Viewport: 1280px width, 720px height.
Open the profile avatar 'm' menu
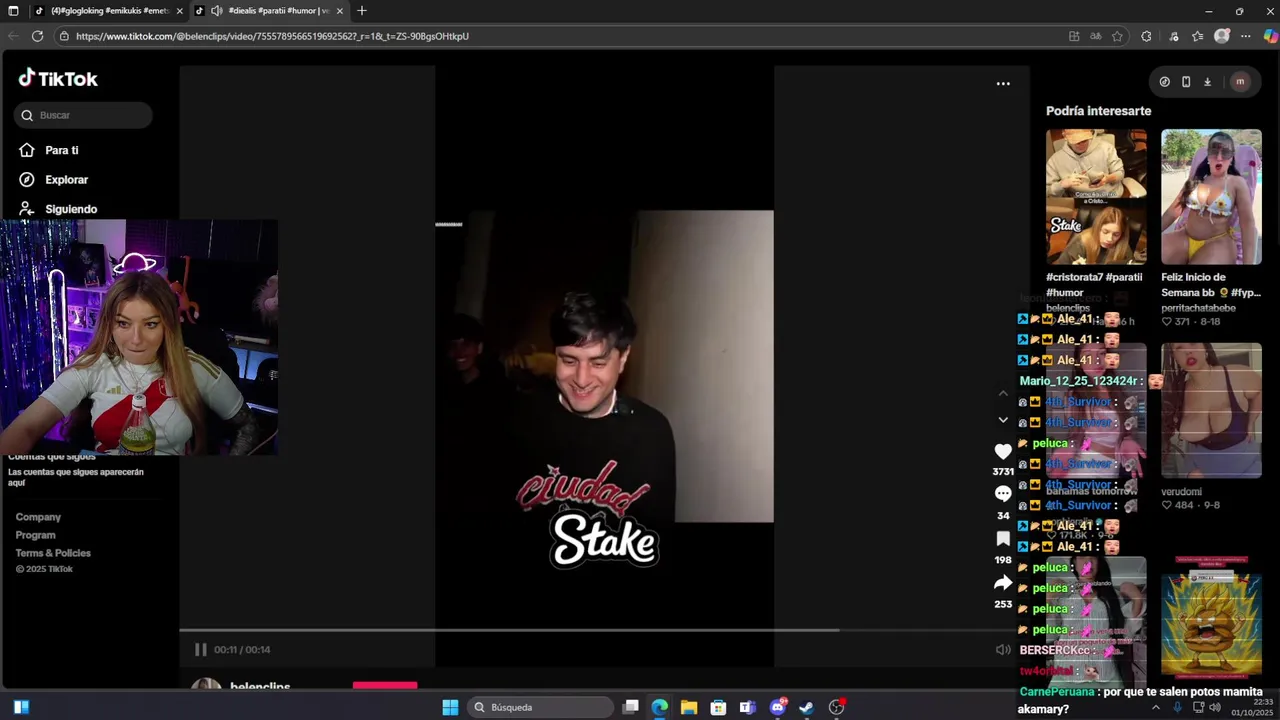pos(1240,82)
